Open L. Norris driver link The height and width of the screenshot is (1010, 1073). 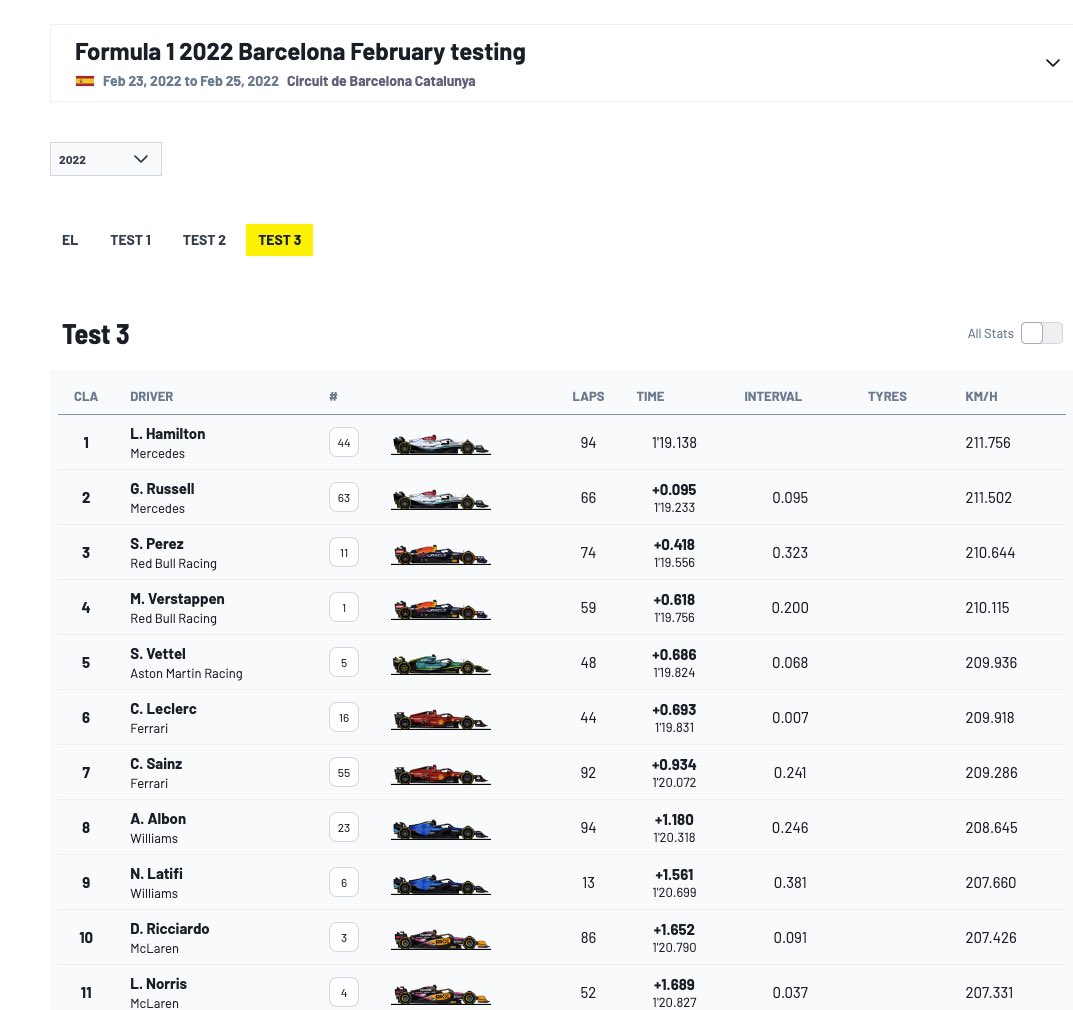click(159, 984)
